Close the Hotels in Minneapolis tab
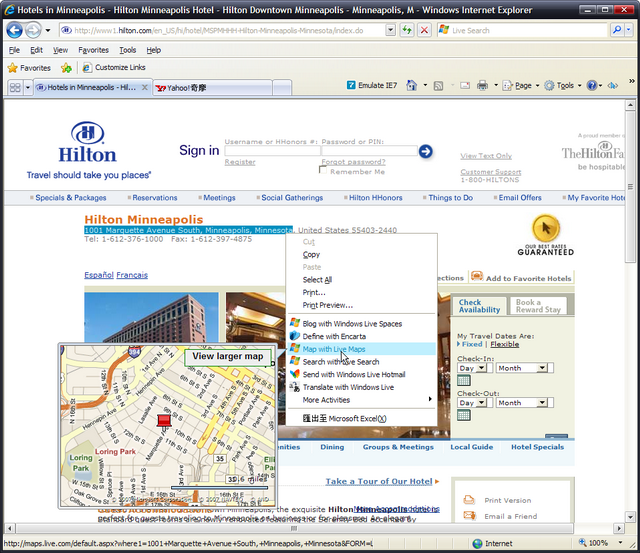 (144, 87)
